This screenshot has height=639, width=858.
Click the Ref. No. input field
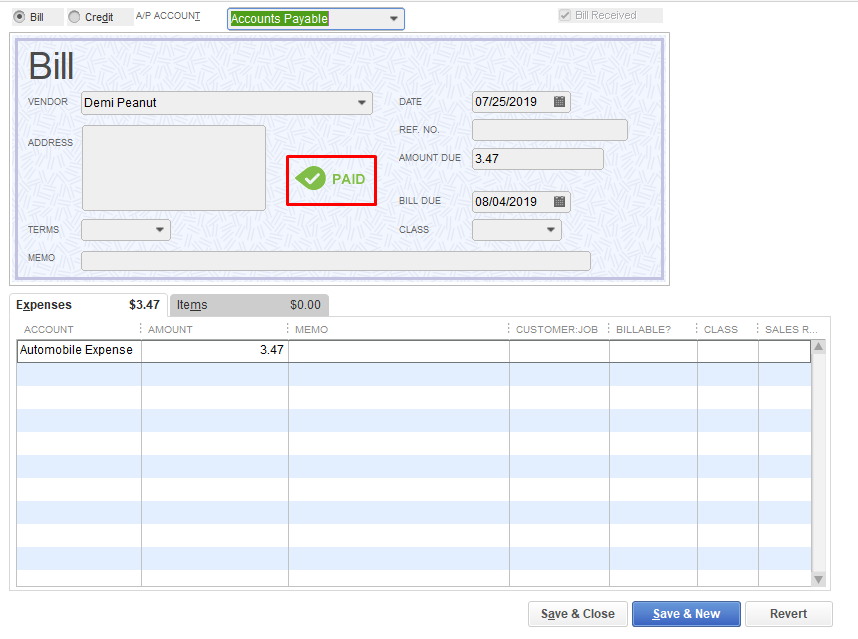[549, 130]
